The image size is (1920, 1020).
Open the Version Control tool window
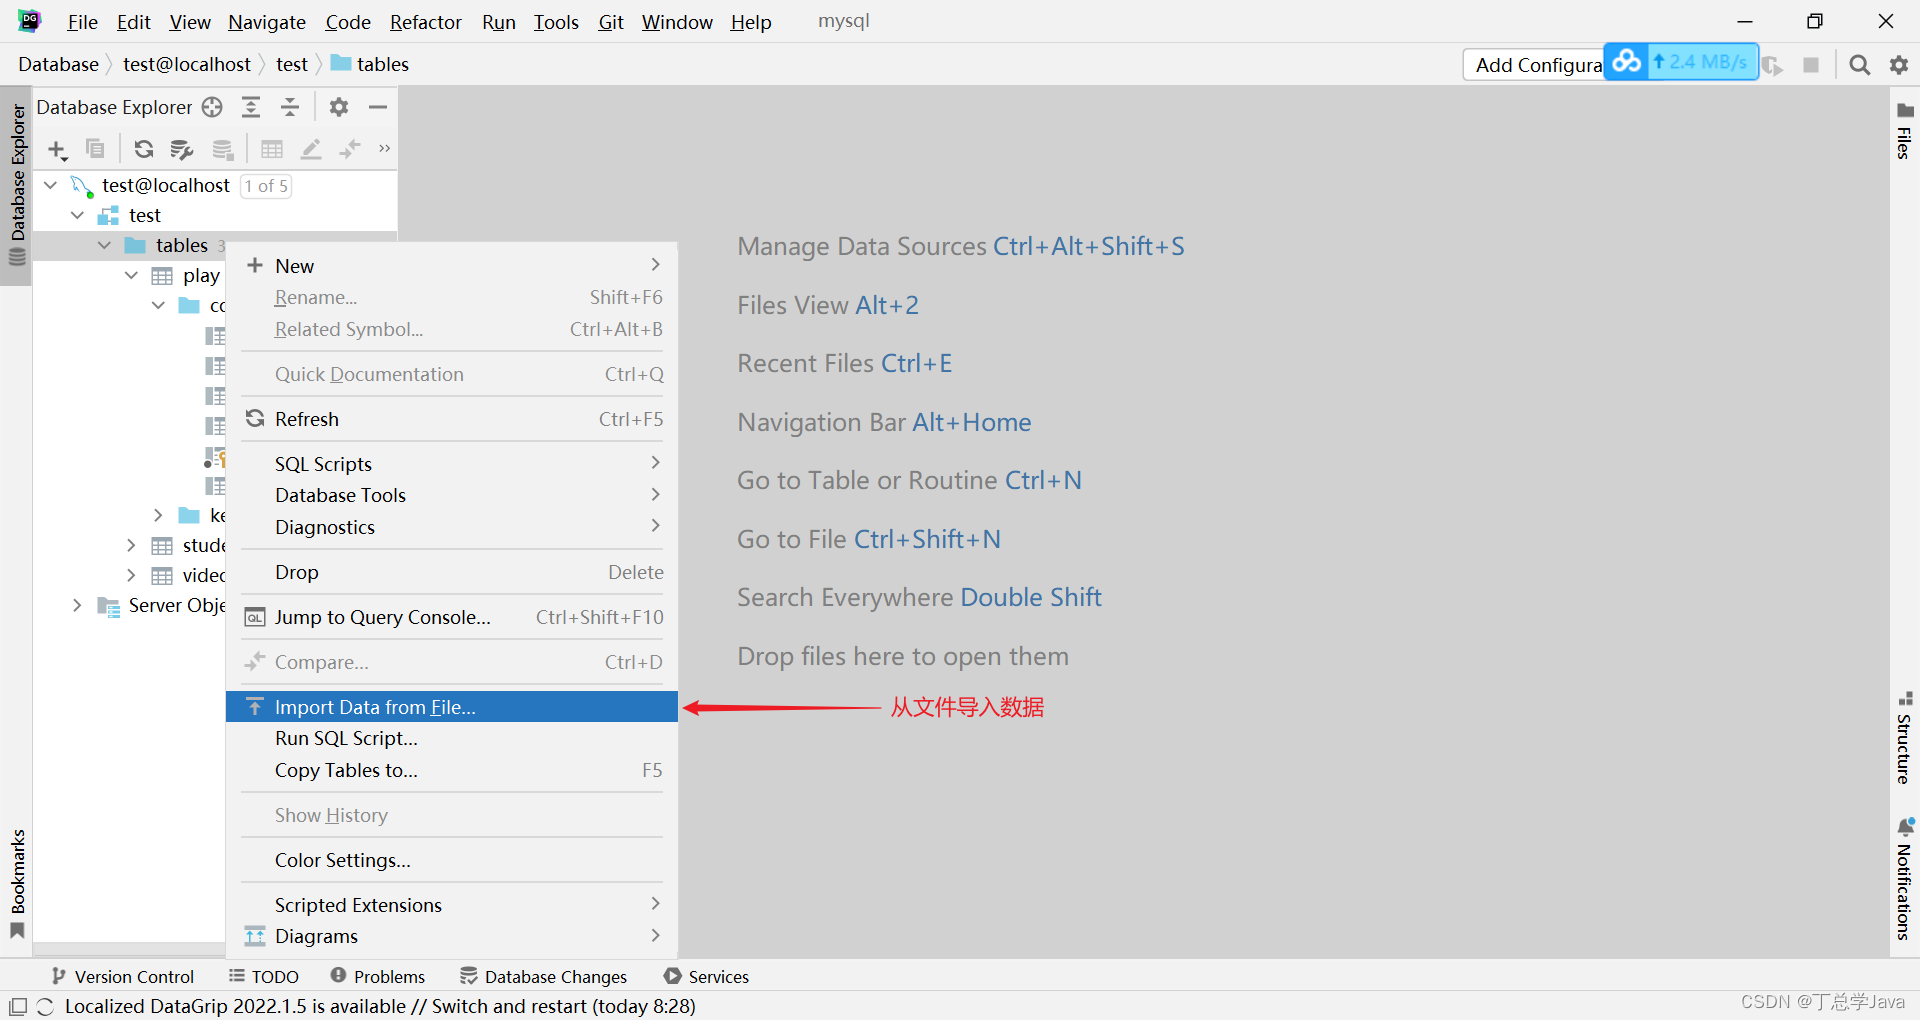pos(123,977)
